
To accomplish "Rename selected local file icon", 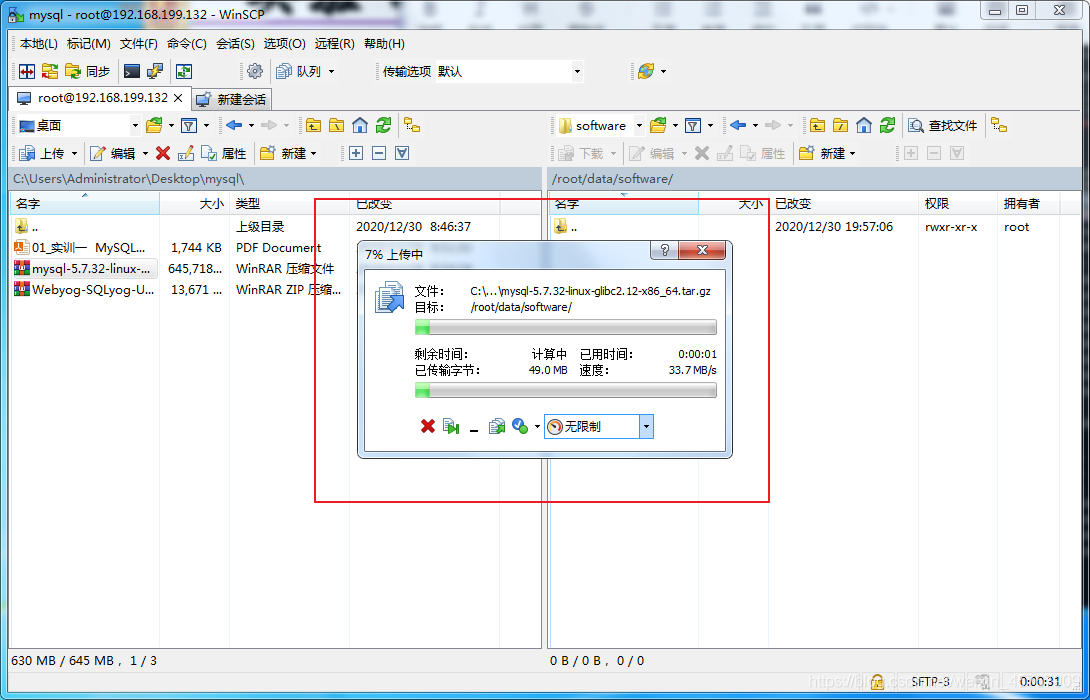I will 186,153.
